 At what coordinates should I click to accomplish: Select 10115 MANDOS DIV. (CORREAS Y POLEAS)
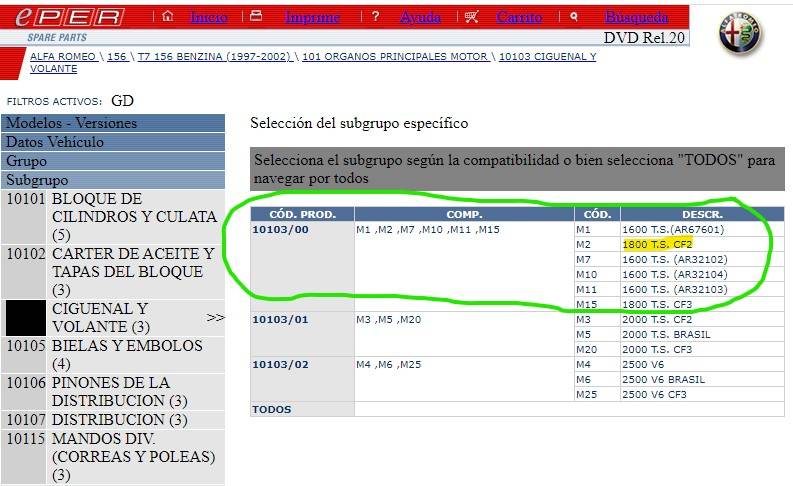pos(113,457)
